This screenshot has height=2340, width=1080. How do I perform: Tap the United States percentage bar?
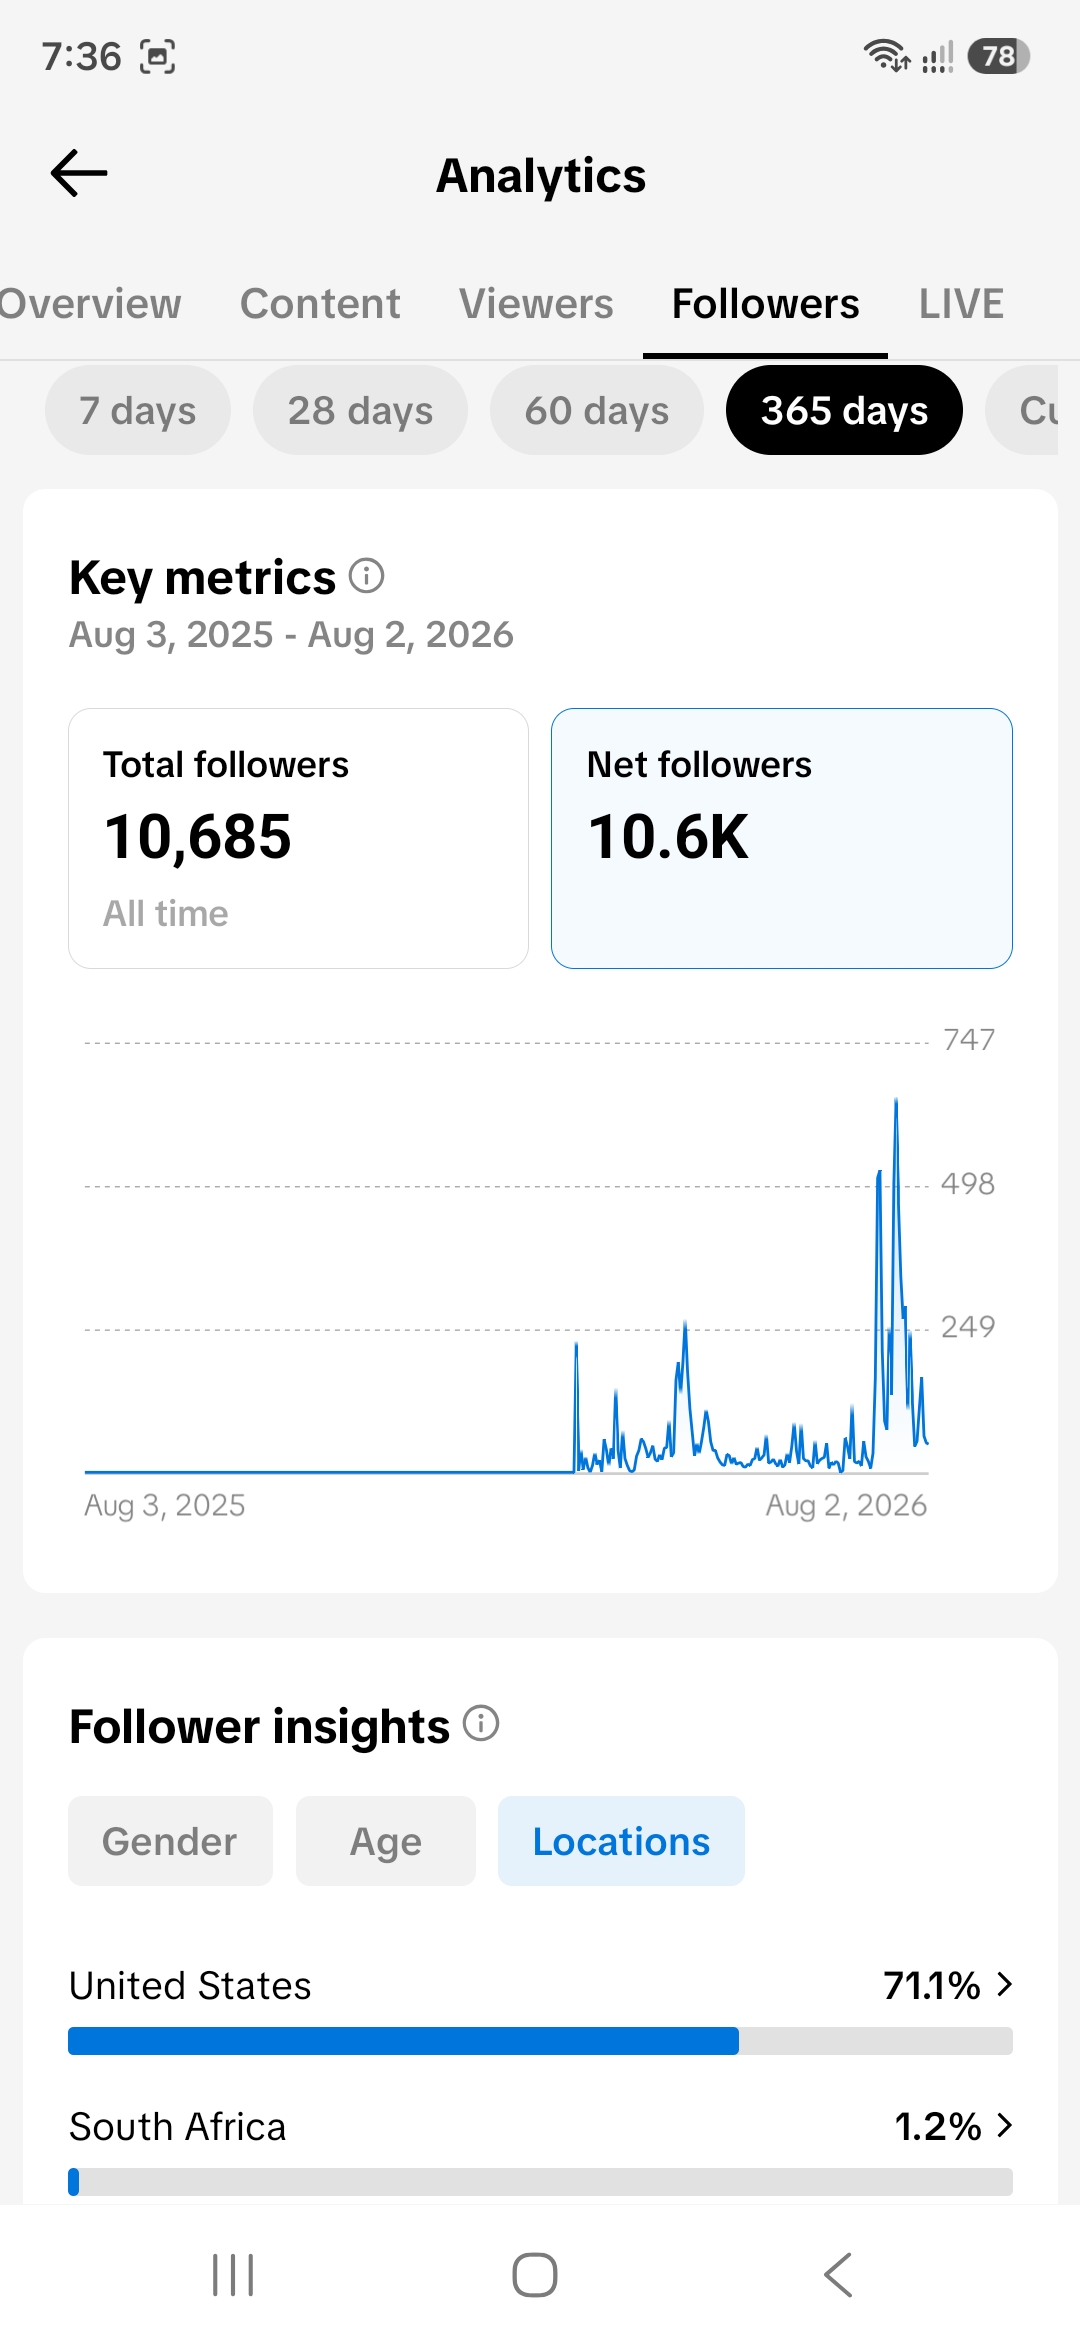(x=540, y=2041)
